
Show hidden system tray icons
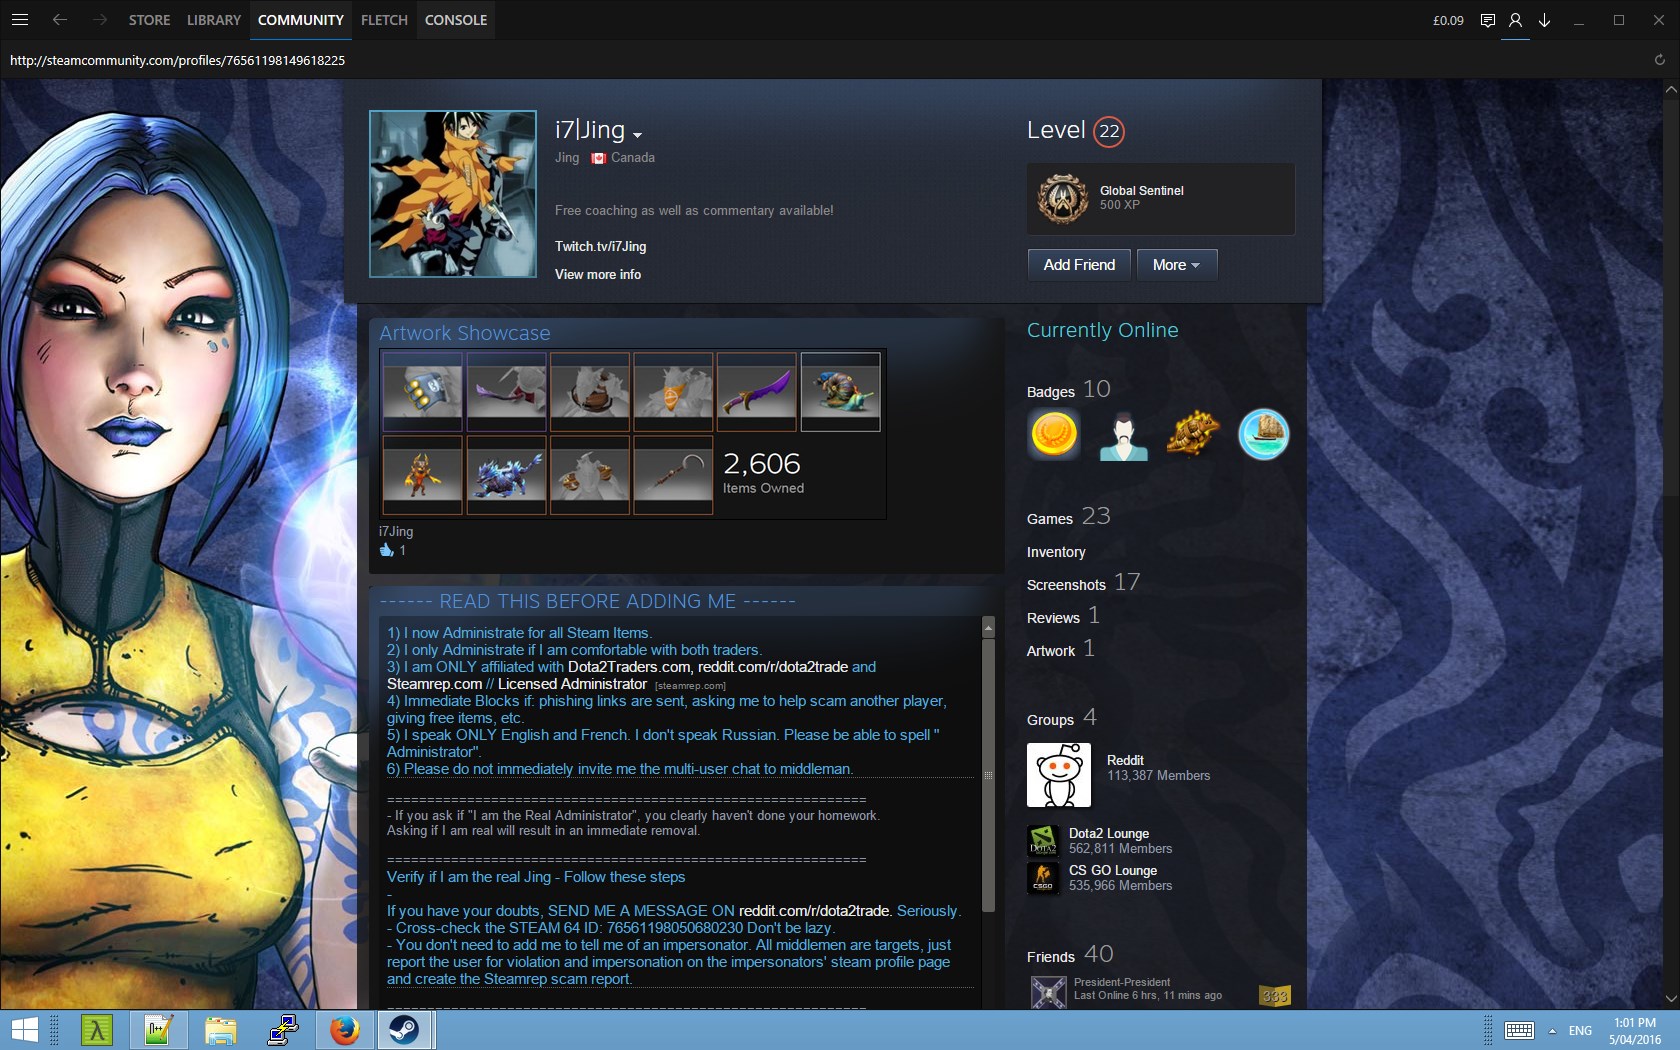click(x=1552, y=1030)
